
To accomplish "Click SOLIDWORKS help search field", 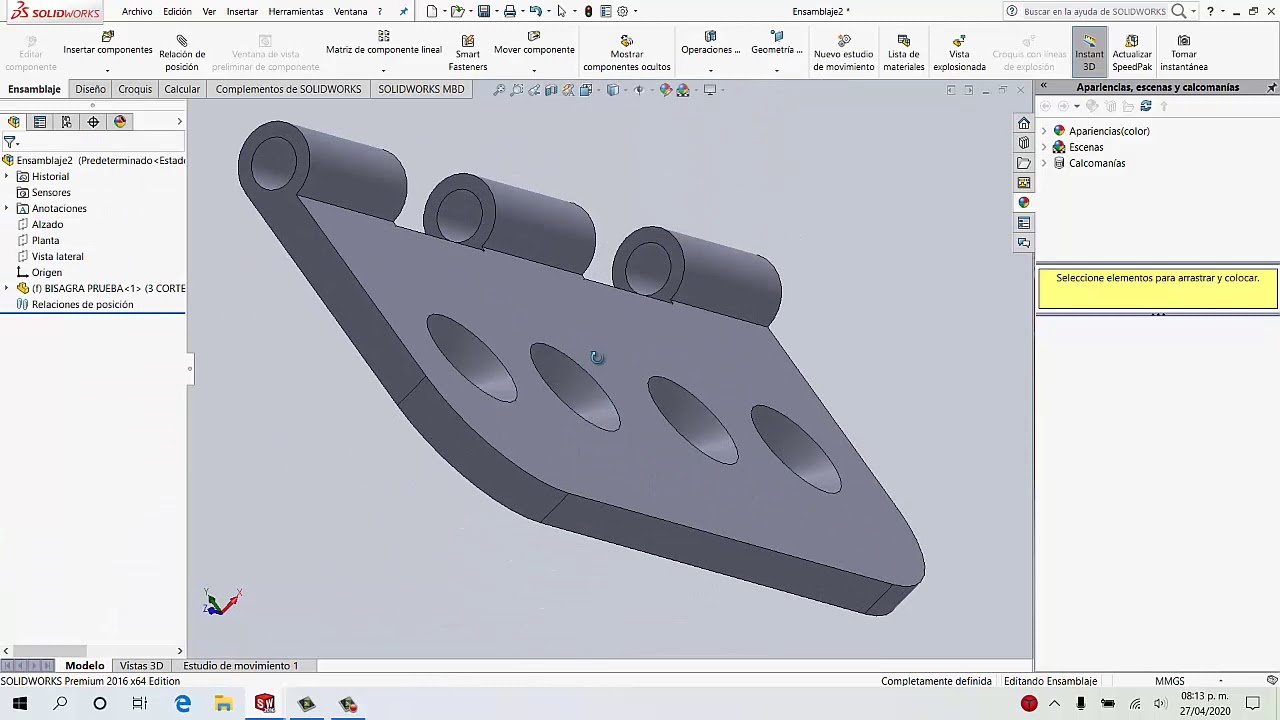I will click(x=1094, y=11).
